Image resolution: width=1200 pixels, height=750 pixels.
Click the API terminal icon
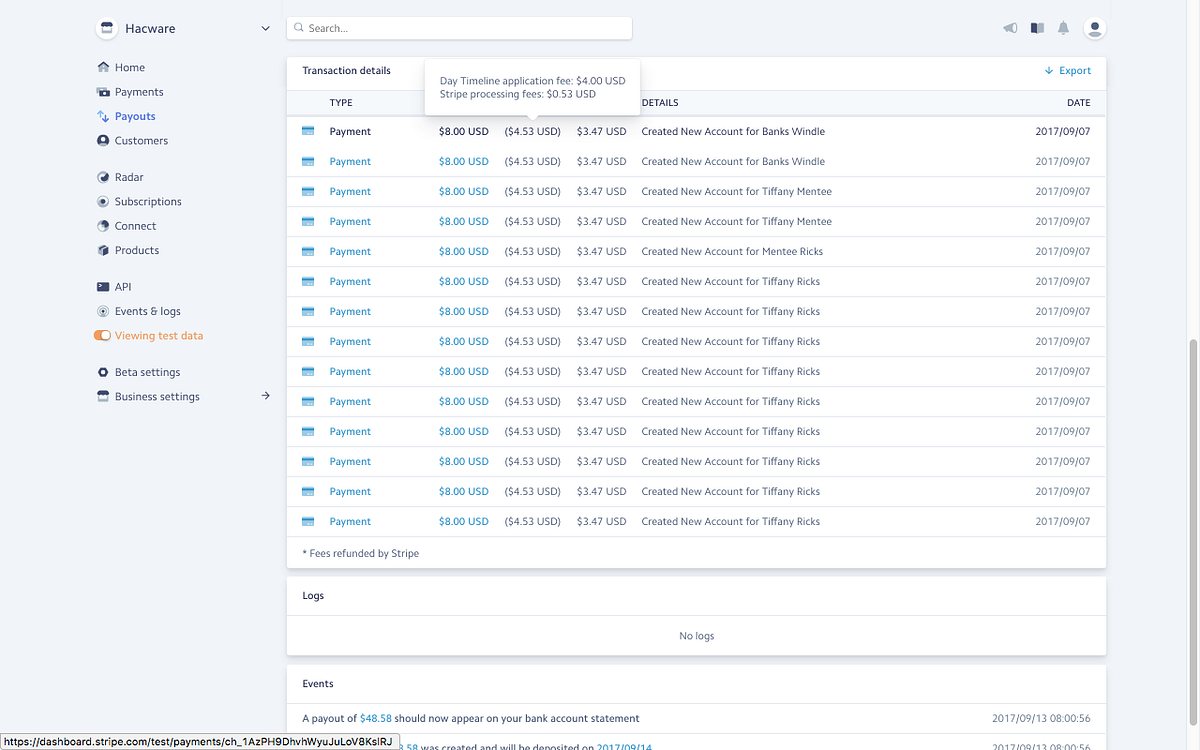103,287
